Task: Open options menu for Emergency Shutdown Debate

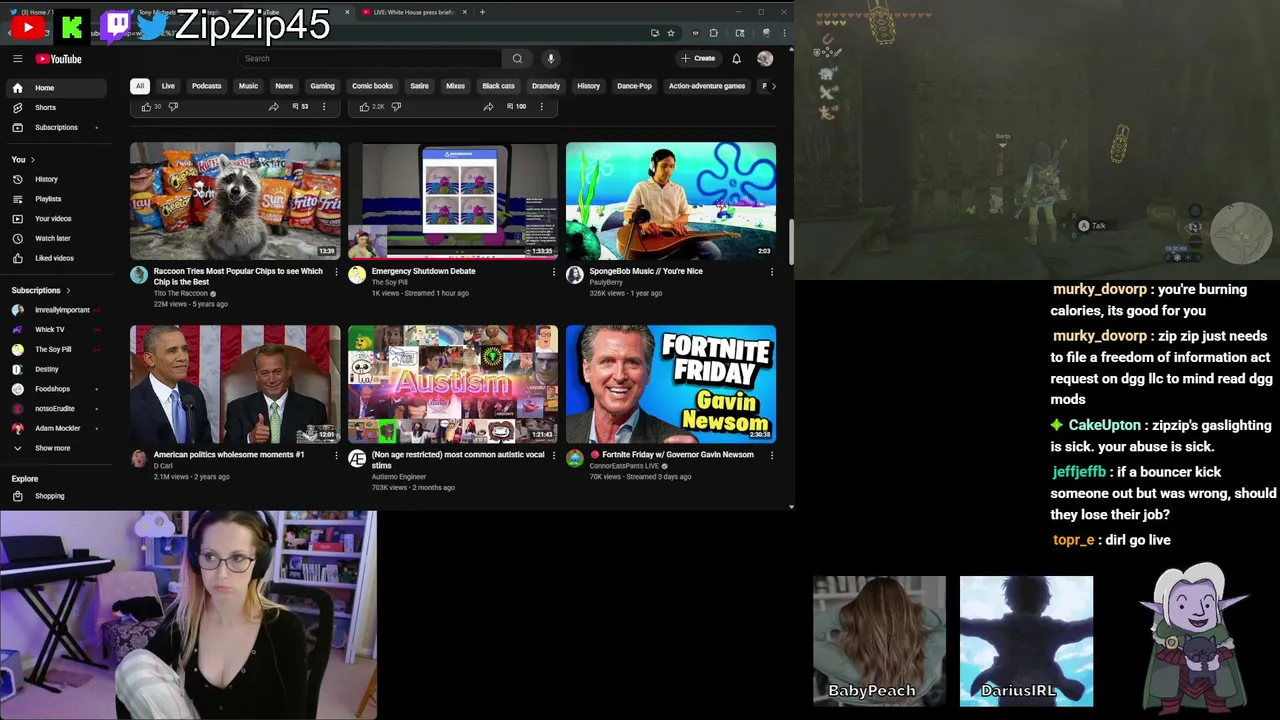Action: pyautogui.click(x=554, y=272)
